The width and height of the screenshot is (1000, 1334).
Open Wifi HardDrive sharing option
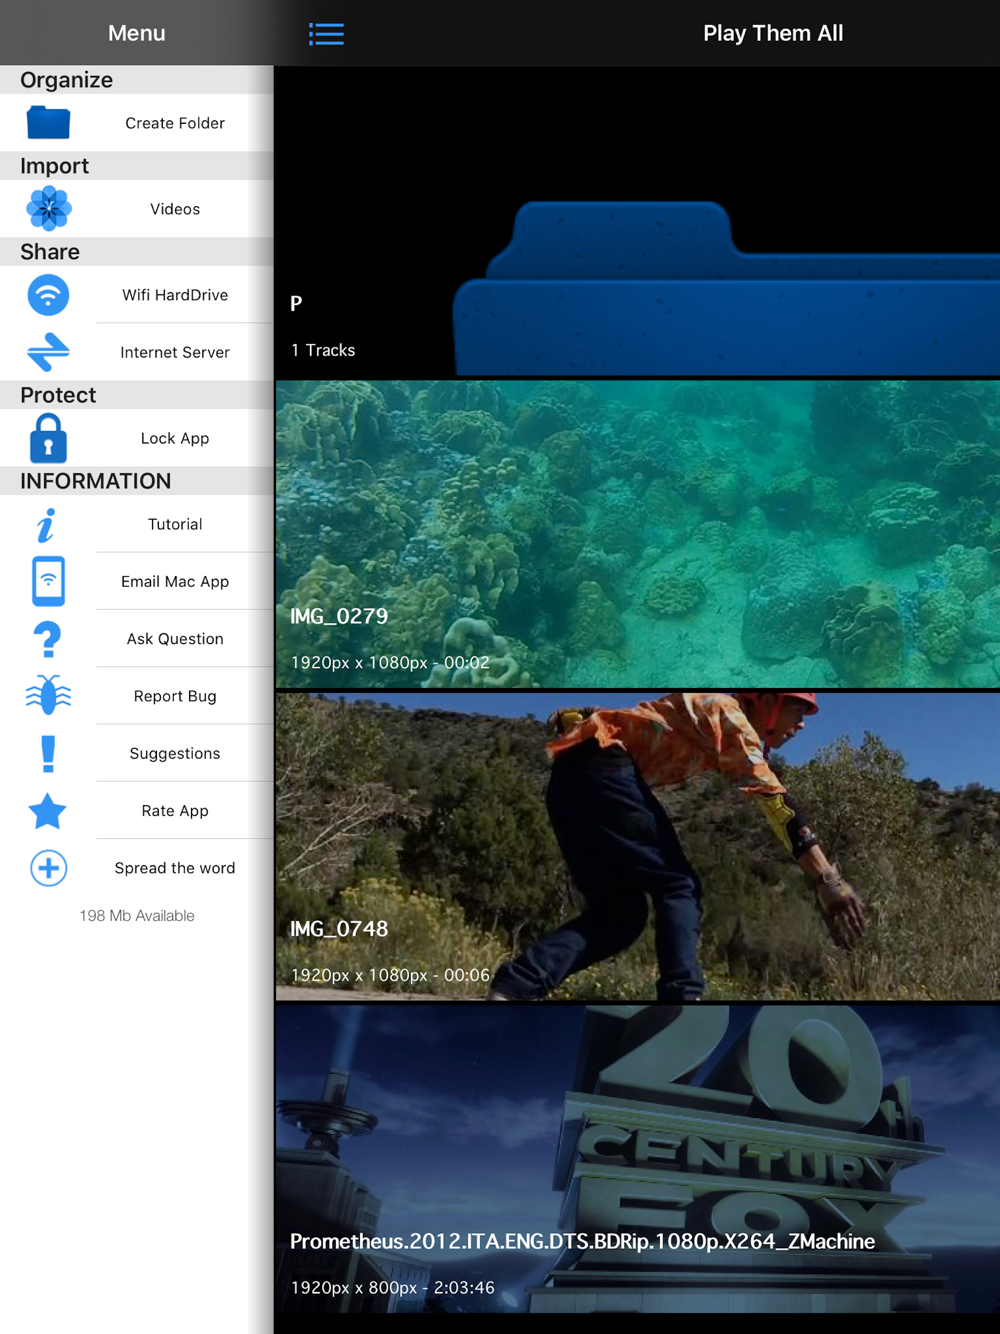(137, 295)
